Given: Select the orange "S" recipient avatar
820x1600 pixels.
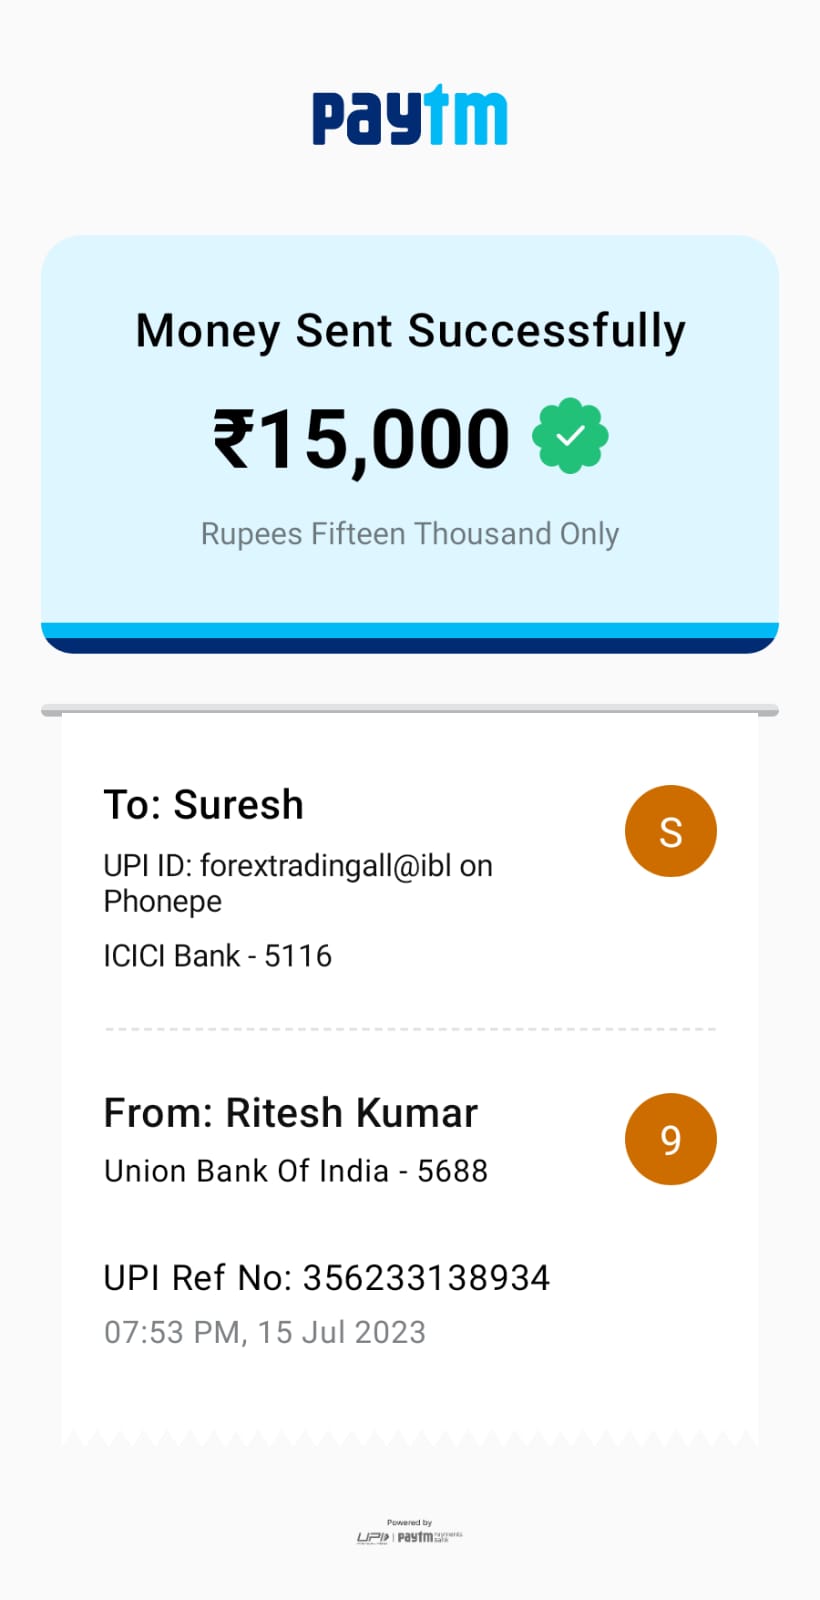Looking at the screenshot, I should tap(670, 831).
